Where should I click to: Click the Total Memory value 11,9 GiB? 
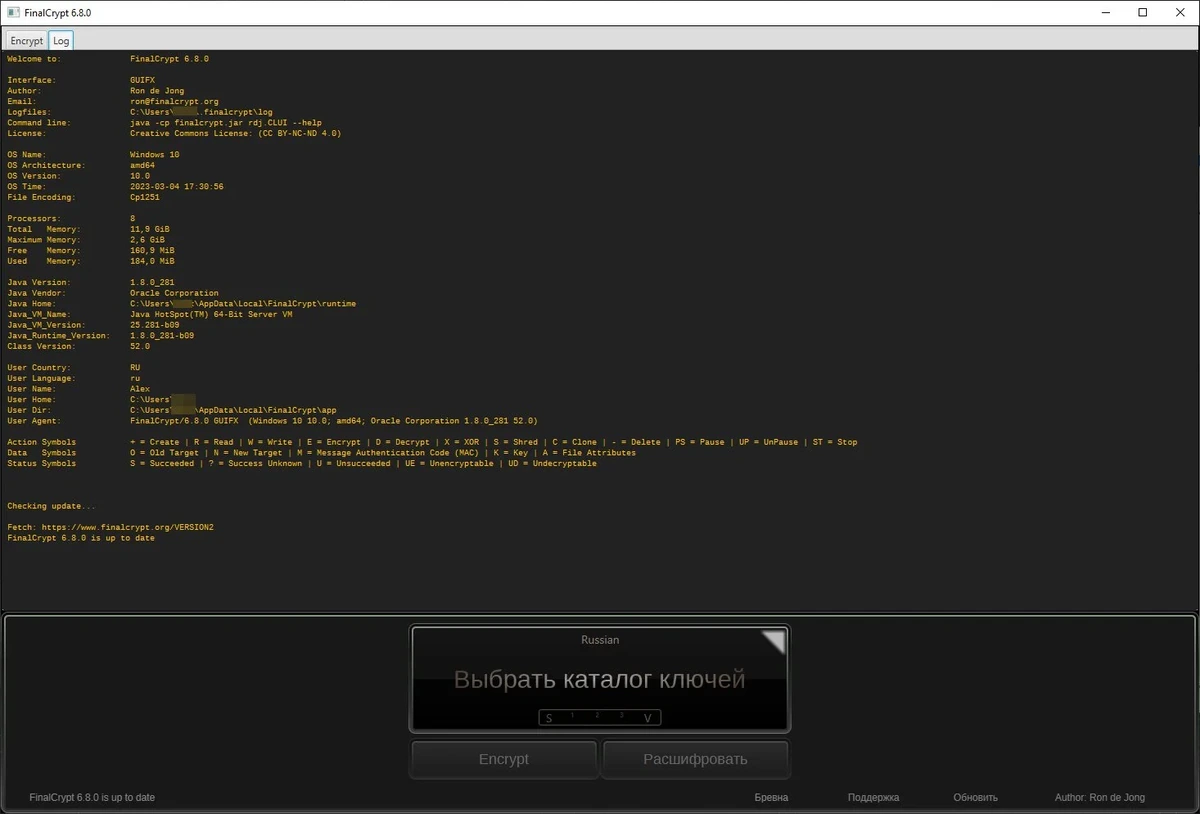click(x=150, y=230)
